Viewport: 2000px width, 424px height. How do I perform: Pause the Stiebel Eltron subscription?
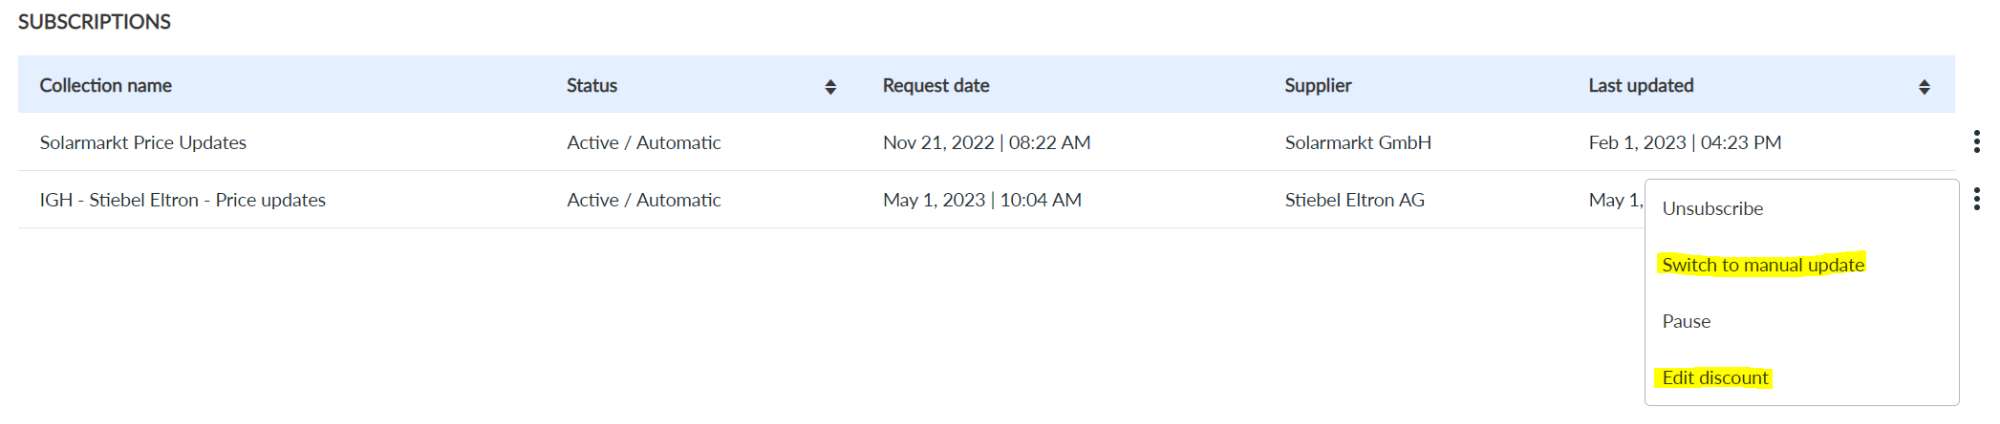coord(1686,321)
